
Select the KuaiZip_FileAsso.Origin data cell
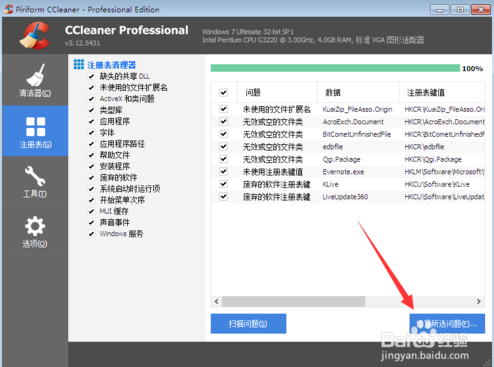coord(357,109)
